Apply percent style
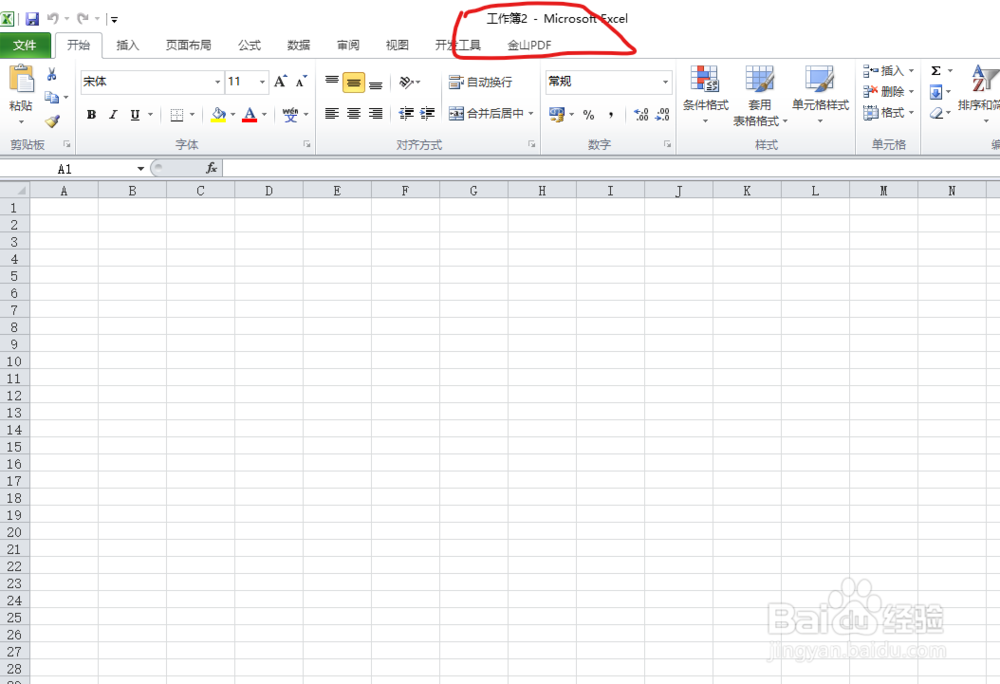This screenshot has height=684, width=1000. [x=589, y=115]
